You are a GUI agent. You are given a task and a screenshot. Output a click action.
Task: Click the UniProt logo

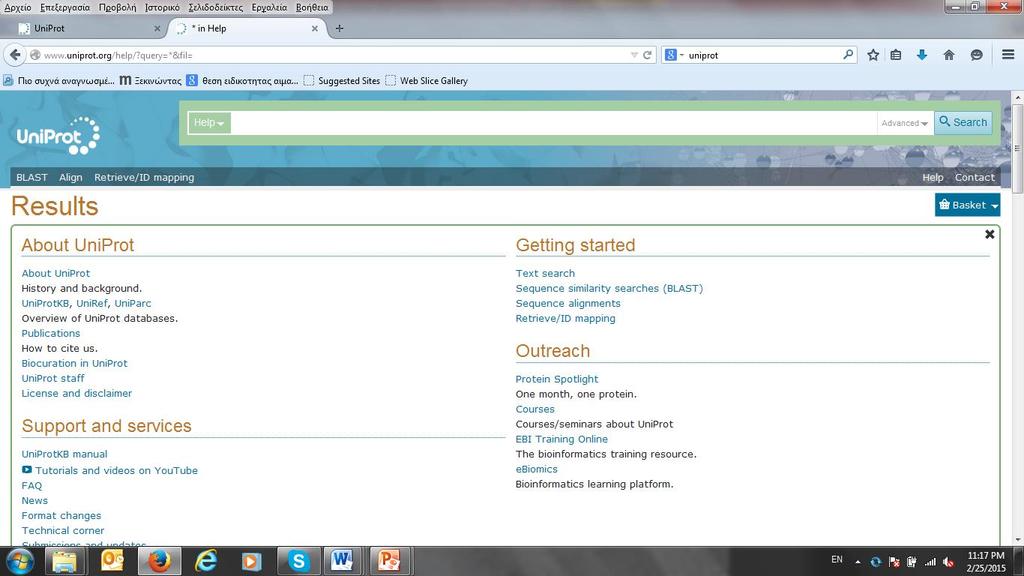58,135
